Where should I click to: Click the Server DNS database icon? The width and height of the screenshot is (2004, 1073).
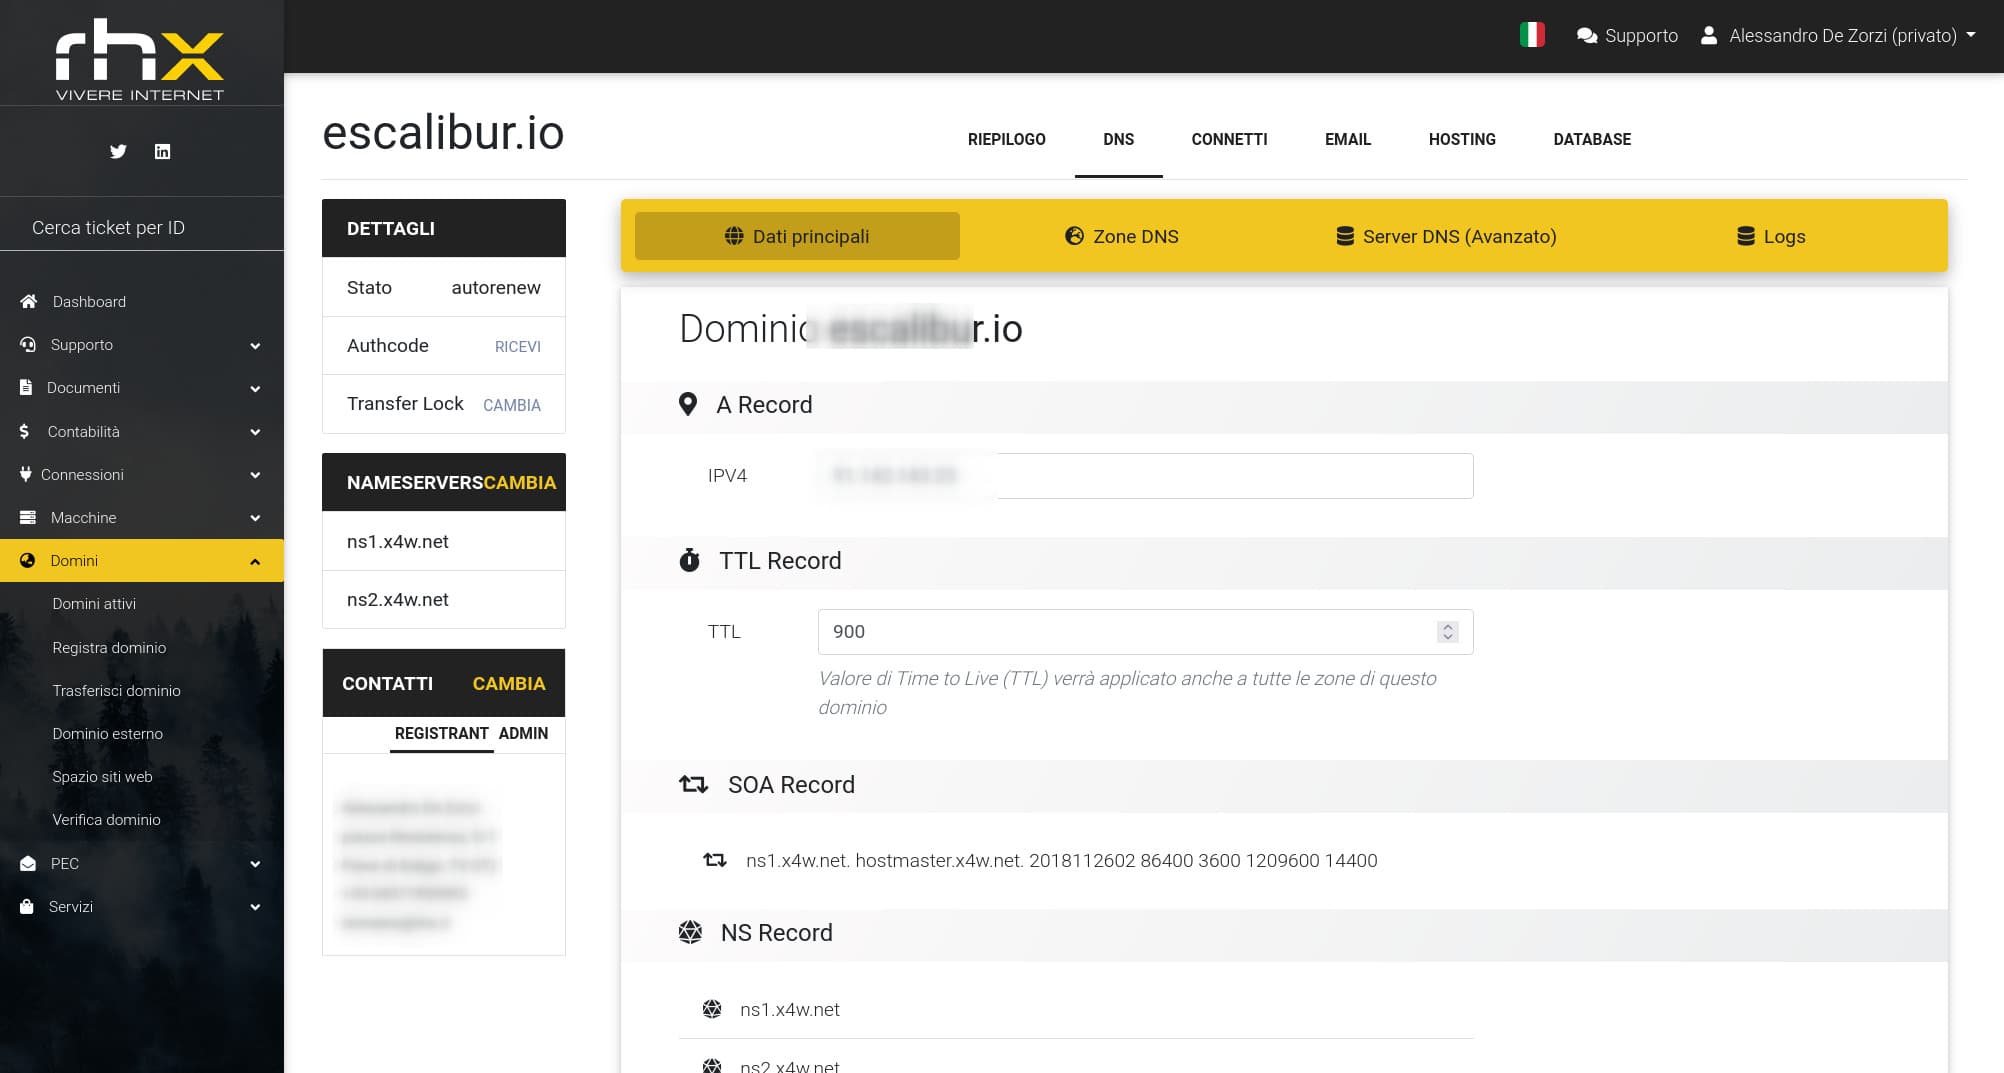coord(1345,236)
